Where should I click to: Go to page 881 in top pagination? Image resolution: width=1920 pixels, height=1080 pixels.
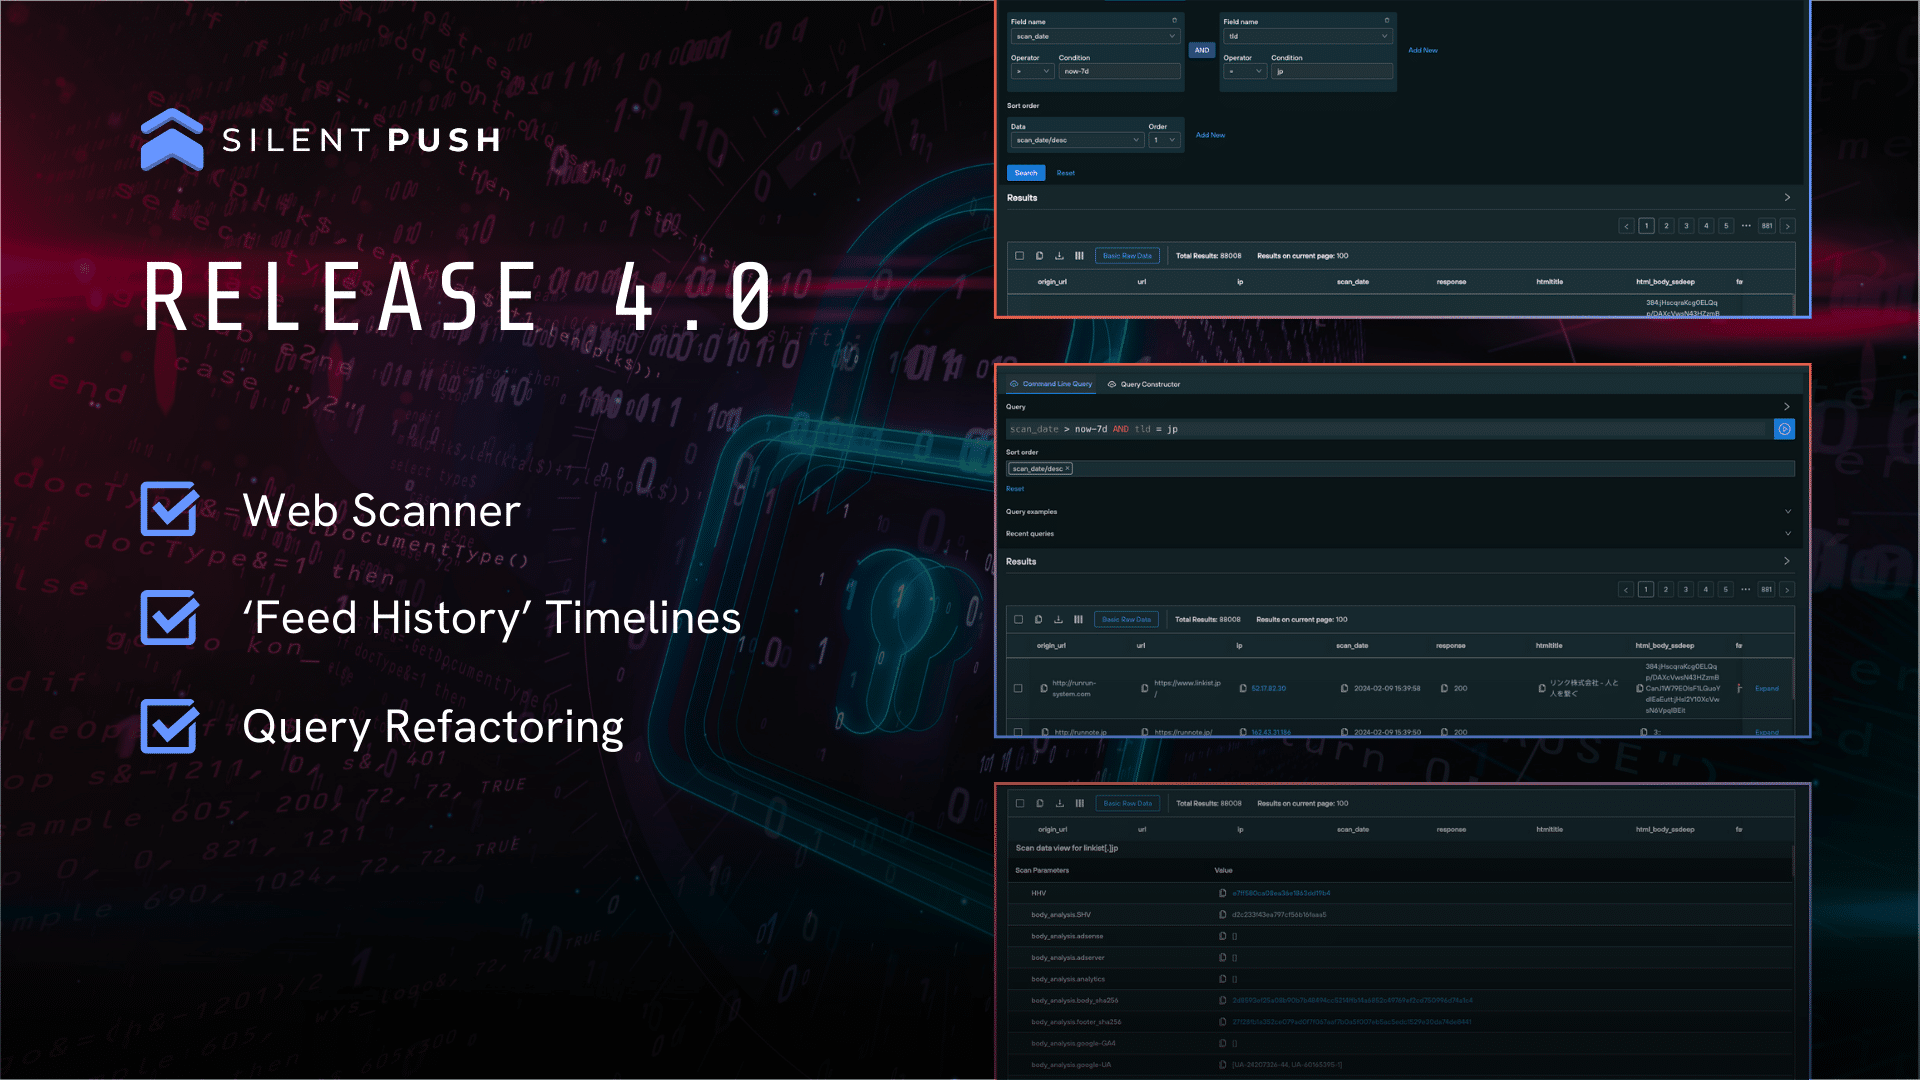click(1767, 226)
